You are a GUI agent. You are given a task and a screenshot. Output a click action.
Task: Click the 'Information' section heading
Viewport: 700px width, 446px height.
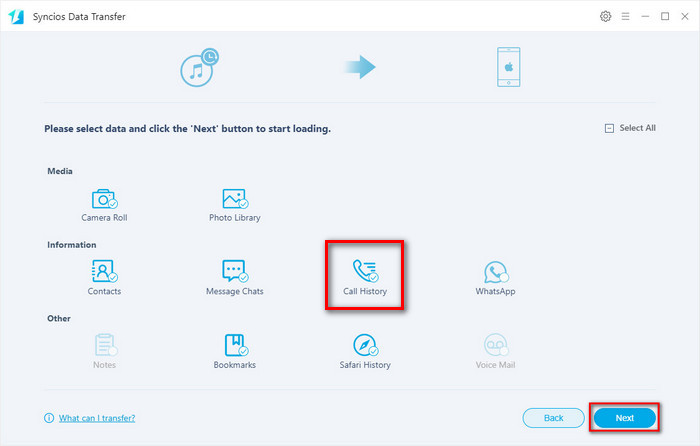point(71,245)
